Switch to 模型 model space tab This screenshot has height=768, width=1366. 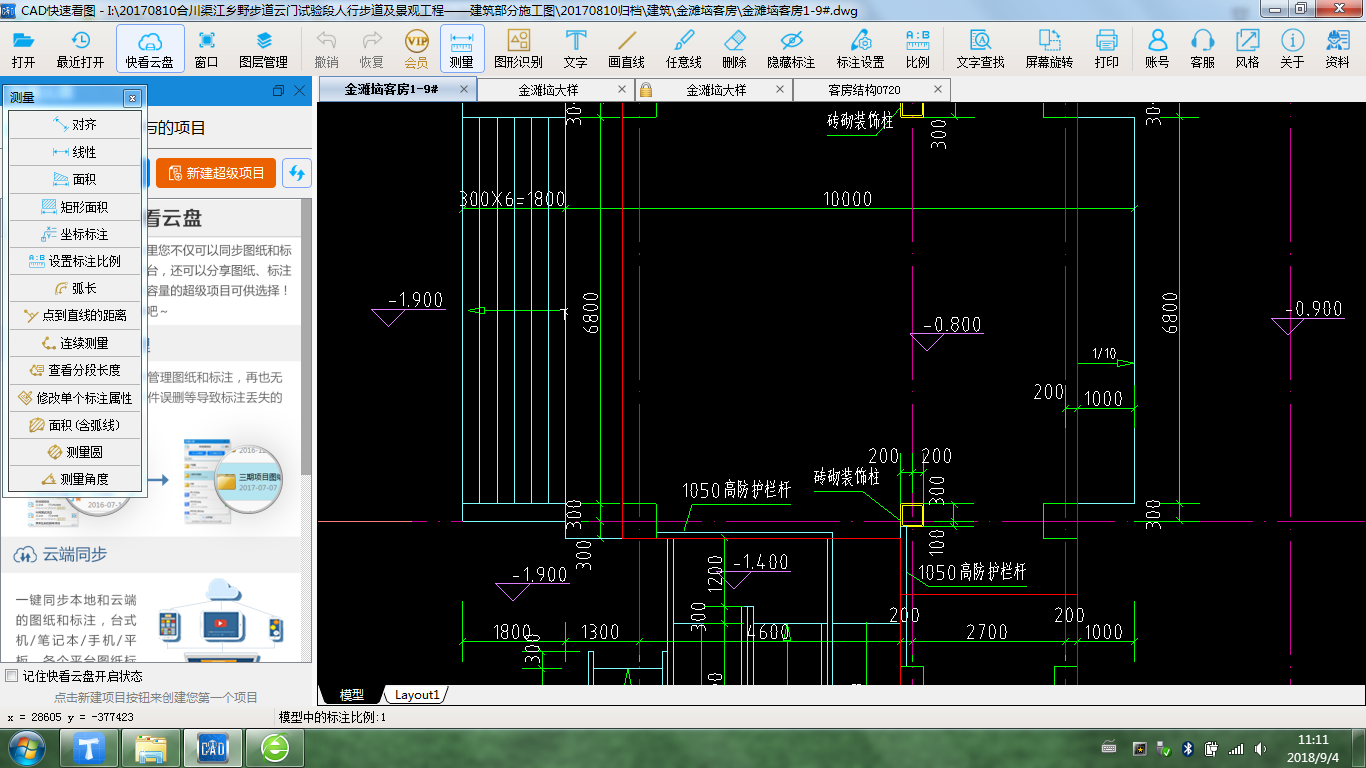(352, 694)
